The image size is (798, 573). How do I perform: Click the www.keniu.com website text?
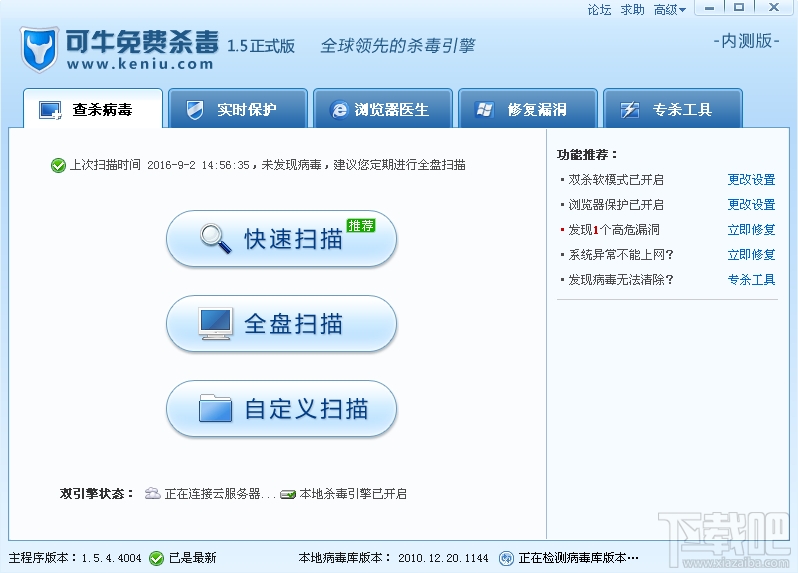point(139,64)
